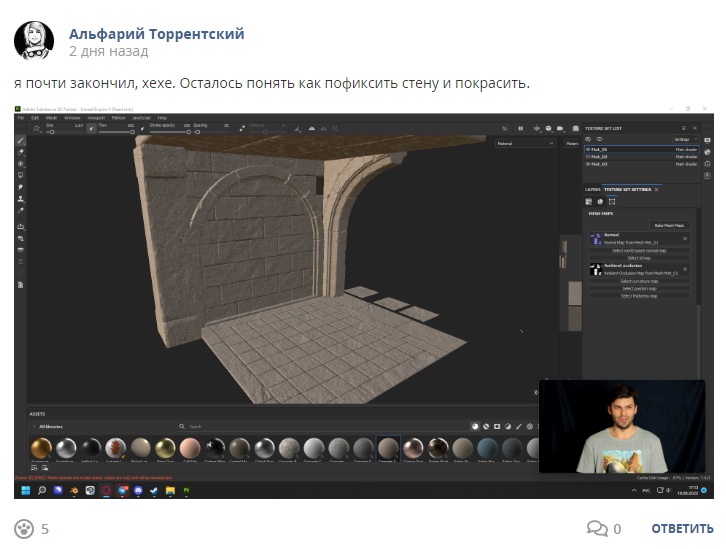Open Blender from the Windows taskbar
The height and width of the screenshot is (549, 726).
[74, 490]
